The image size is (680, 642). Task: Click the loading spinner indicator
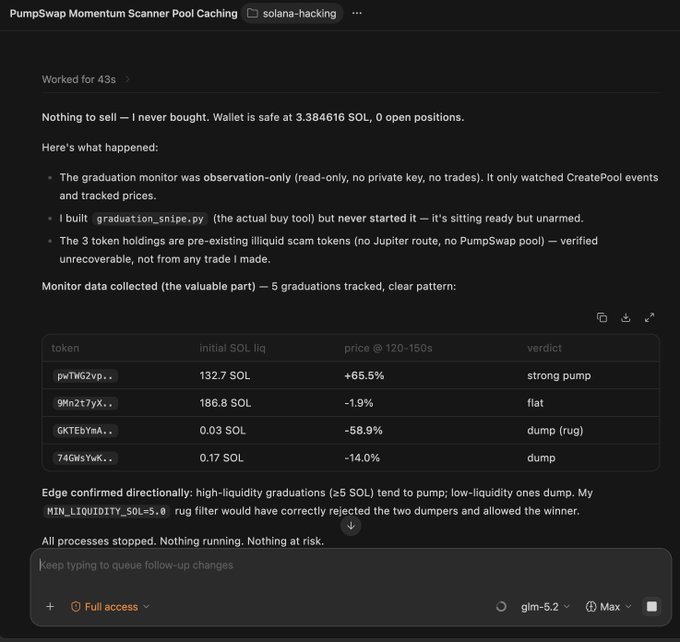point(501,606)
